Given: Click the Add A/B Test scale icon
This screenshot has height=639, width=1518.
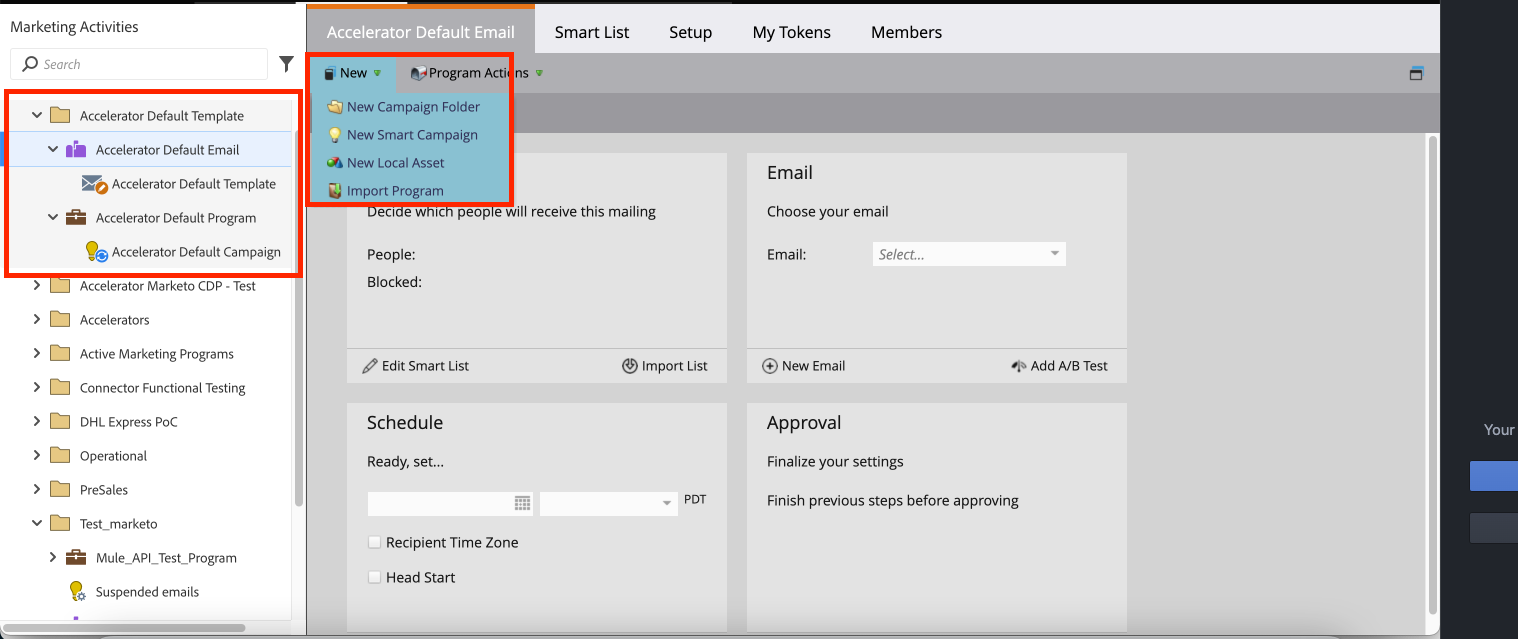Looking at the screenshot, I should pyautogui.click(x=1019, y=366).
